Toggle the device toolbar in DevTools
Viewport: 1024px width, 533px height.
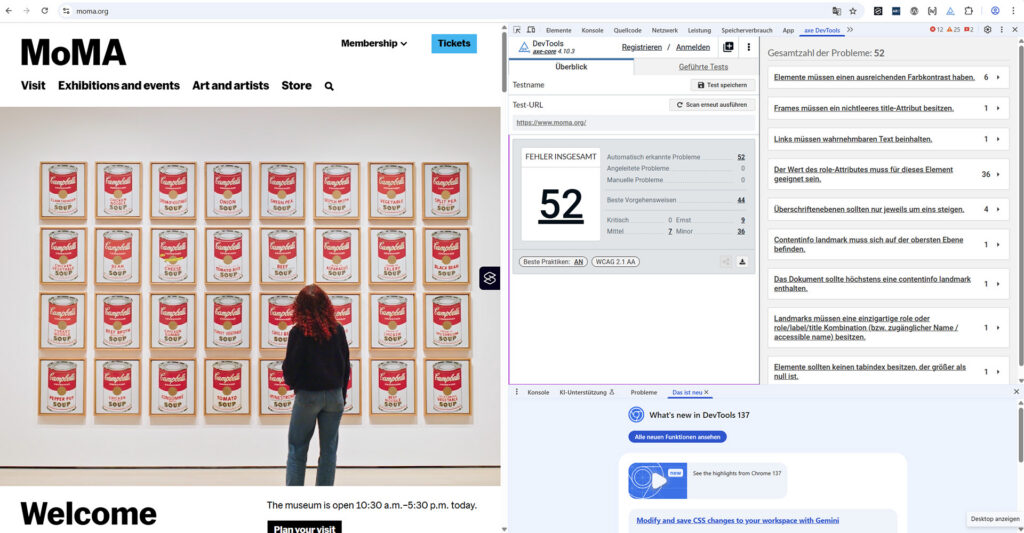(531, 30)
